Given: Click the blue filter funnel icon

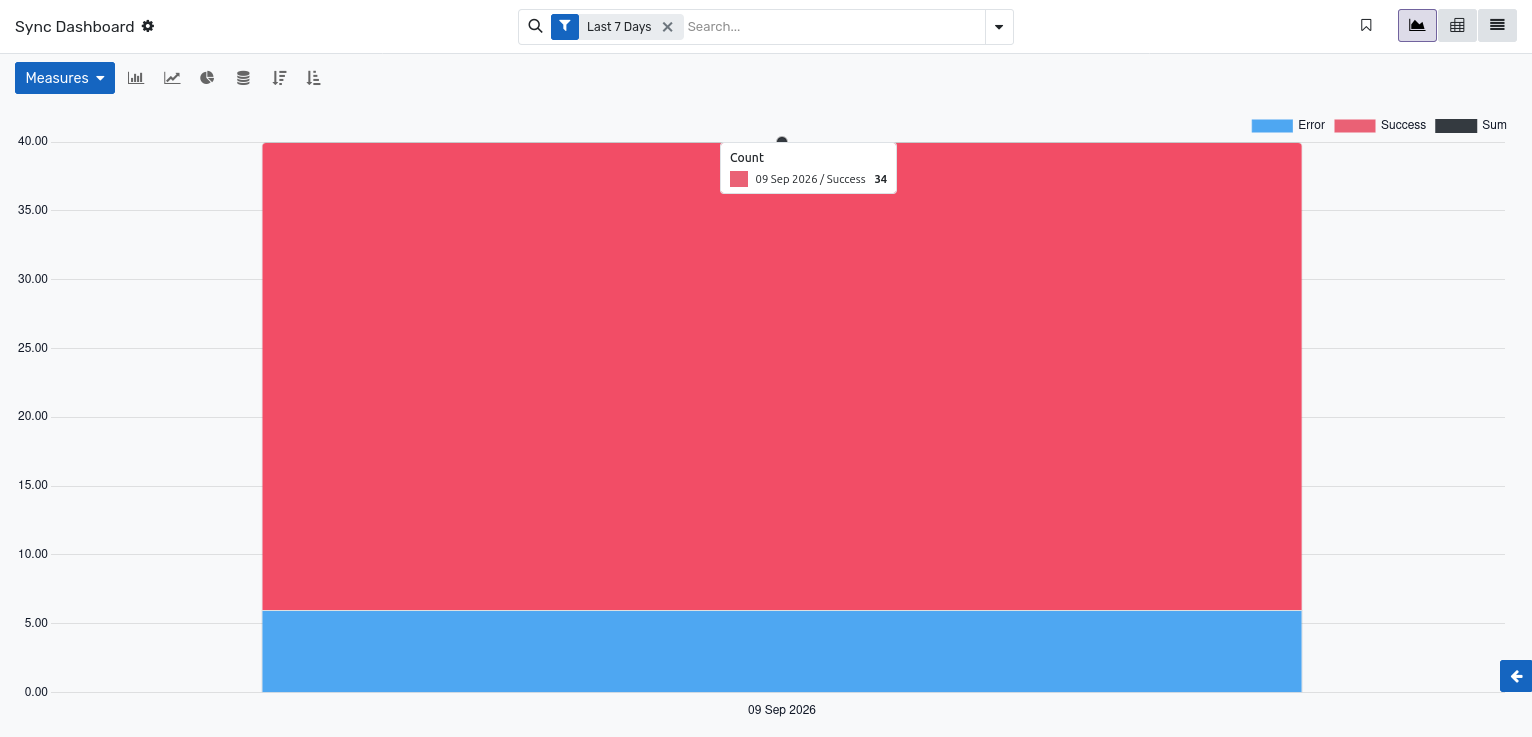Looking at the screenshot, I should [565, 27].
